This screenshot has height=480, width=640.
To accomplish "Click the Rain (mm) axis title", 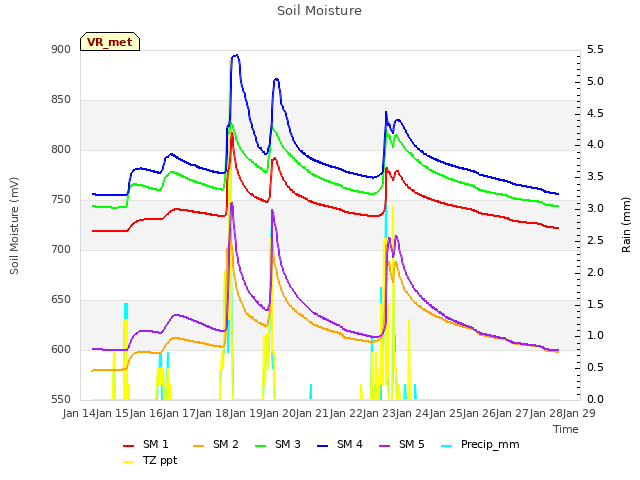I will tap(626, 225).
